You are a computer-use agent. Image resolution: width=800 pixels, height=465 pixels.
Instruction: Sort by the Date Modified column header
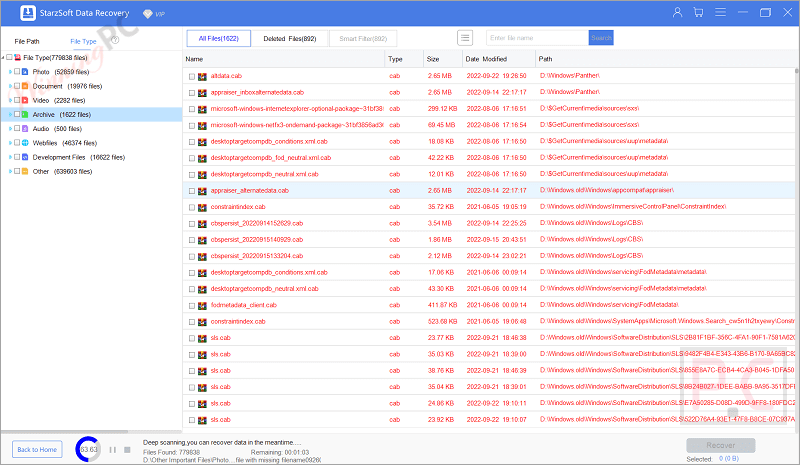click(498, 59)
